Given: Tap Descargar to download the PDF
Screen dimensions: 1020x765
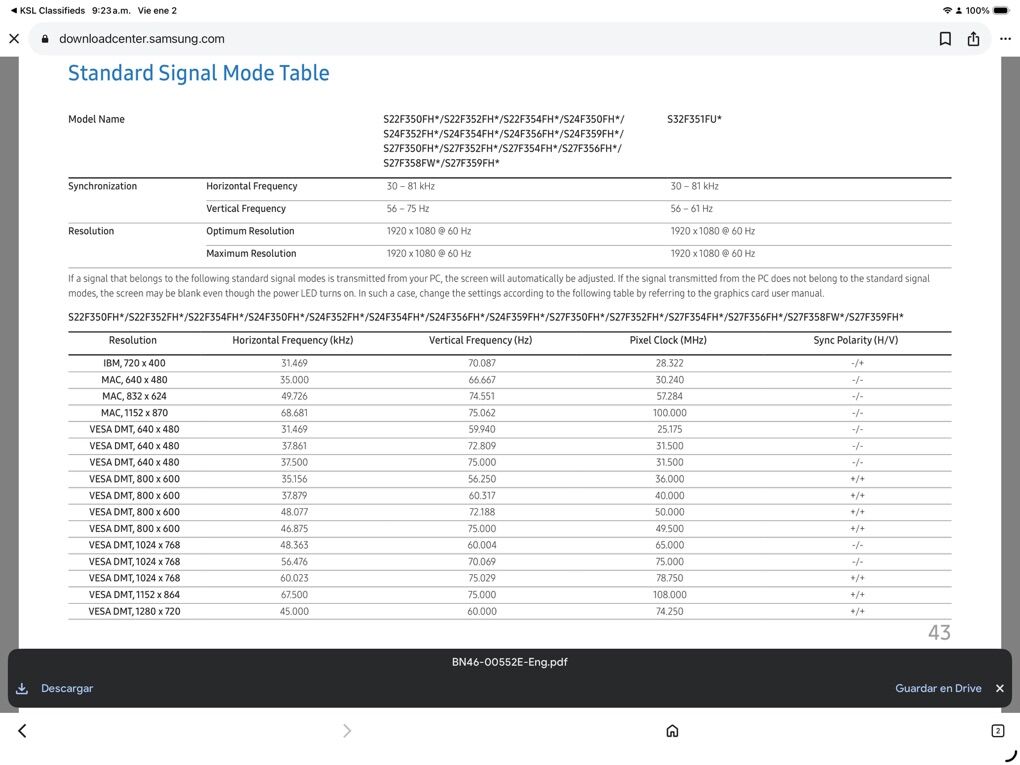Looking at the screenshot, I should (67, 688).
